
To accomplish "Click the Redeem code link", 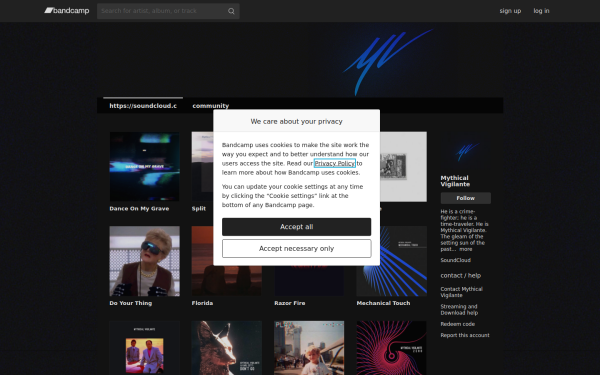I will (458, 324).
